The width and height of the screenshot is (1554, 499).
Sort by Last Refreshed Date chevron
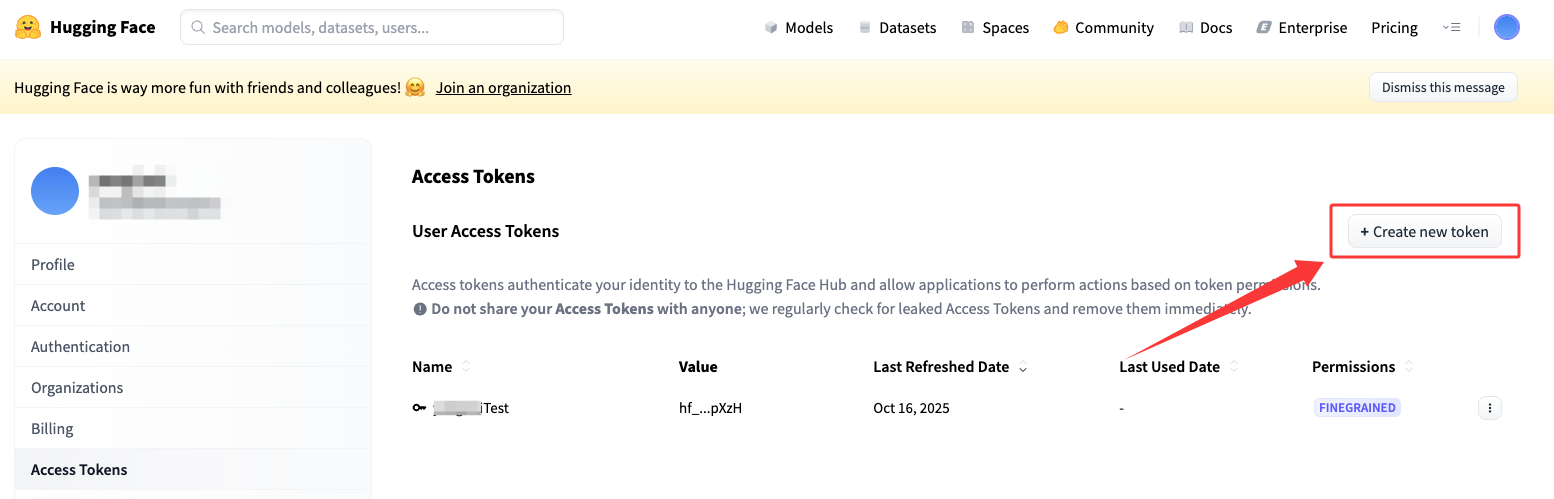pos(1022,368)
